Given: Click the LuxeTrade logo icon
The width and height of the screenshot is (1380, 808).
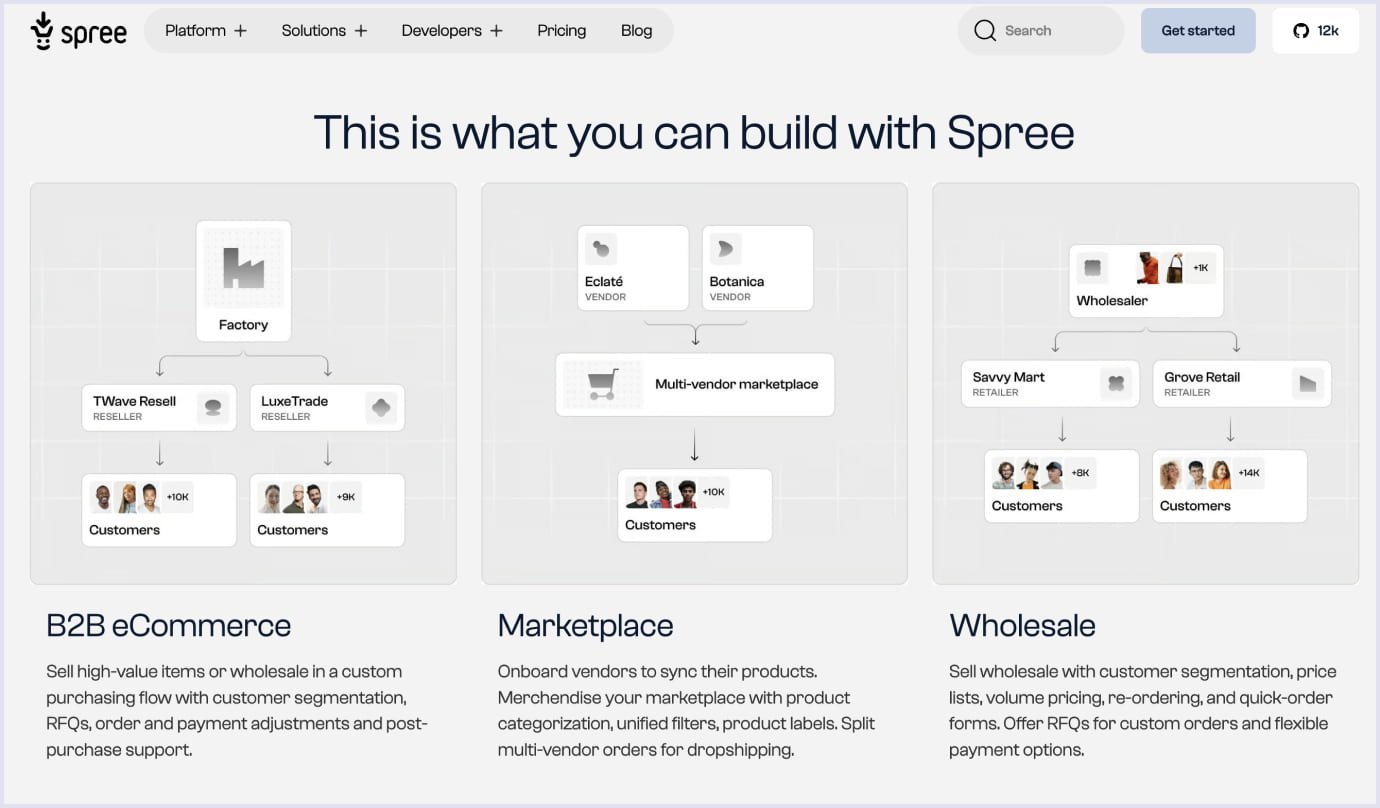Looking at the screenshot, I should (381, 408).
